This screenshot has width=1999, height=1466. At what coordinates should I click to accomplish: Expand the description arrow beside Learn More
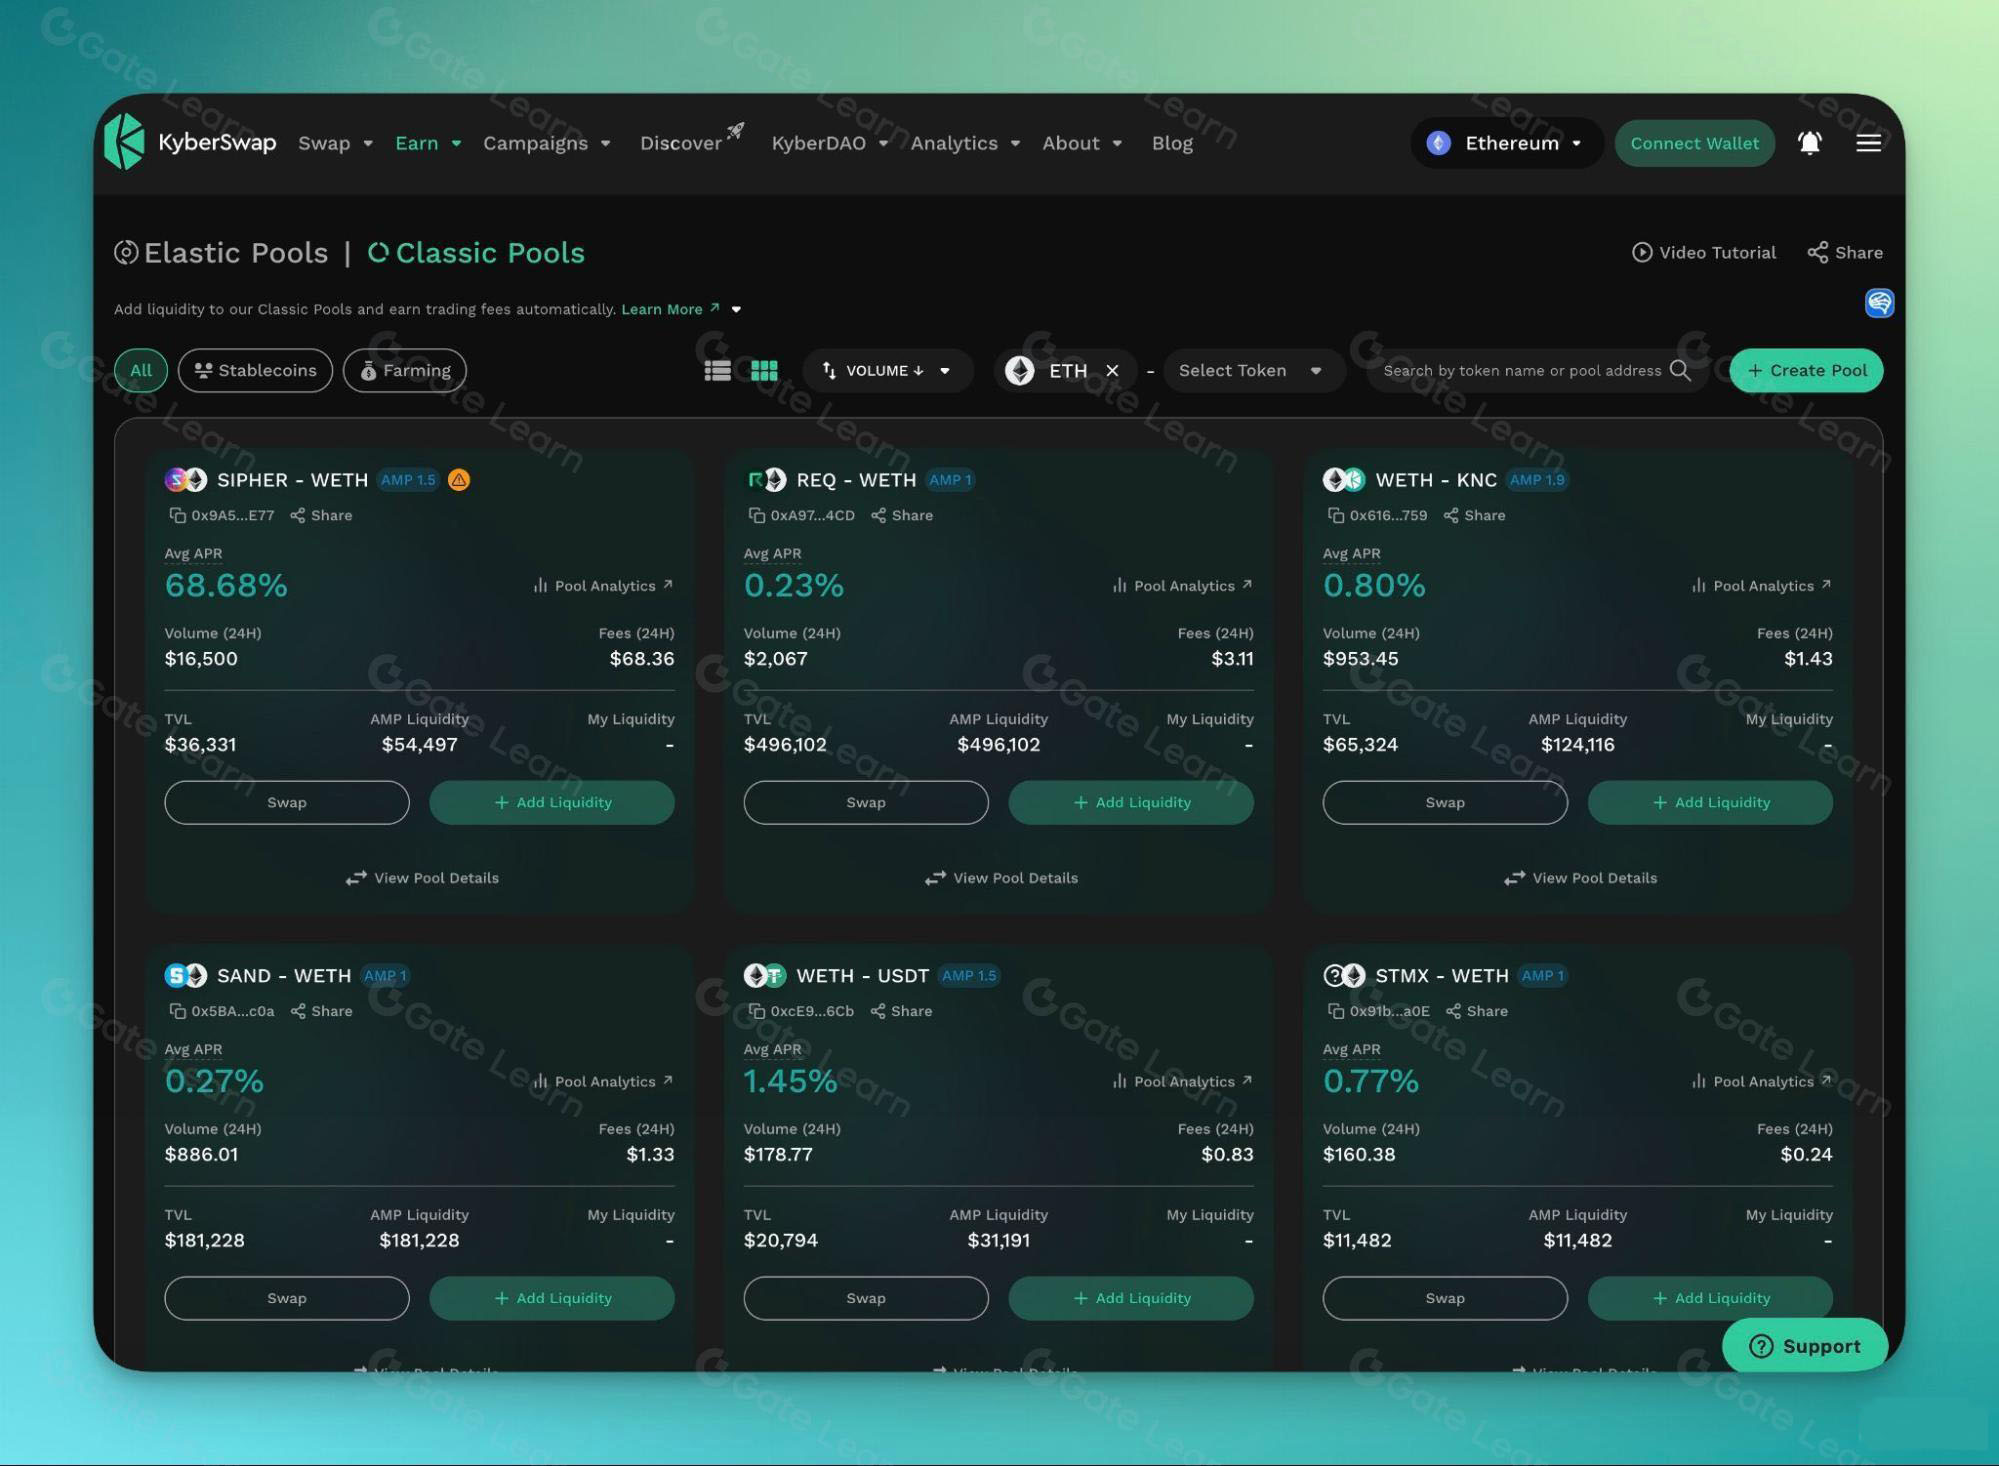tap(737, 310)
